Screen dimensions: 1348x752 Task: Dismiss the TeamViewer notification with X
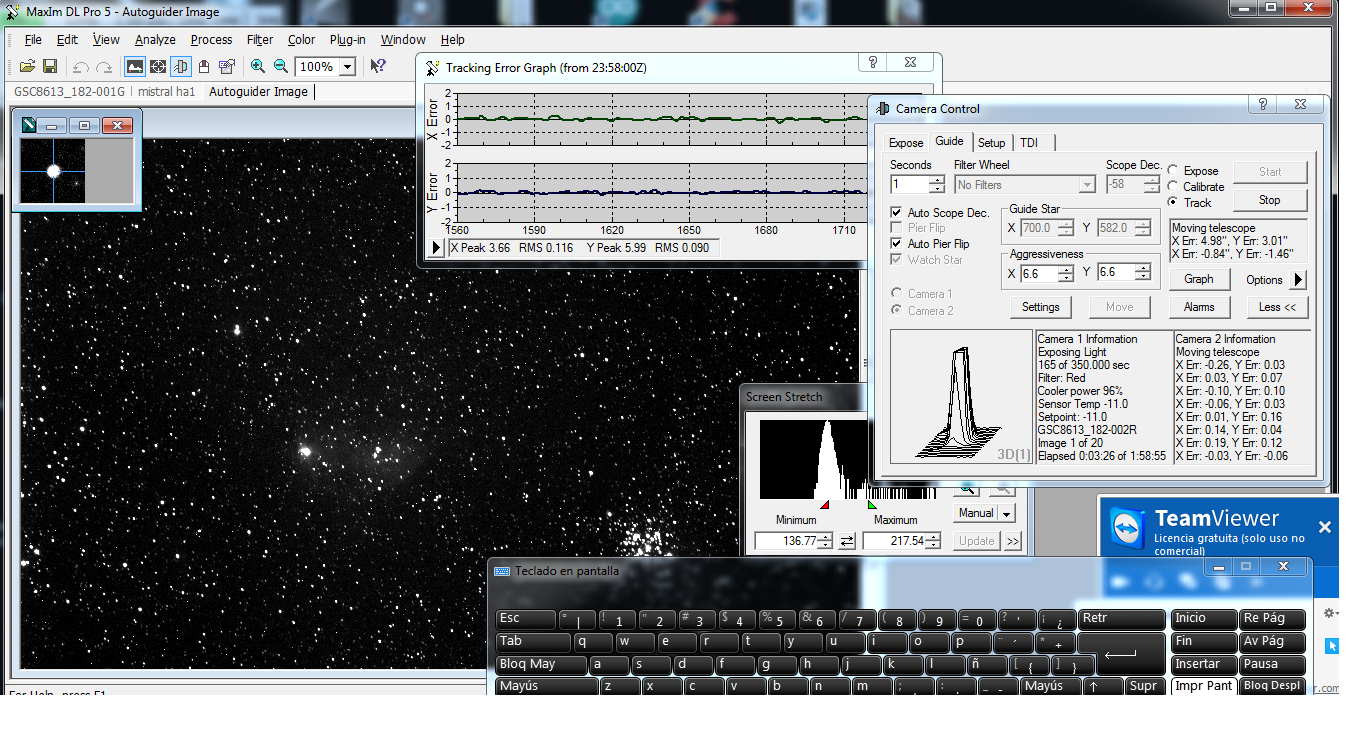pos(1325,527)
